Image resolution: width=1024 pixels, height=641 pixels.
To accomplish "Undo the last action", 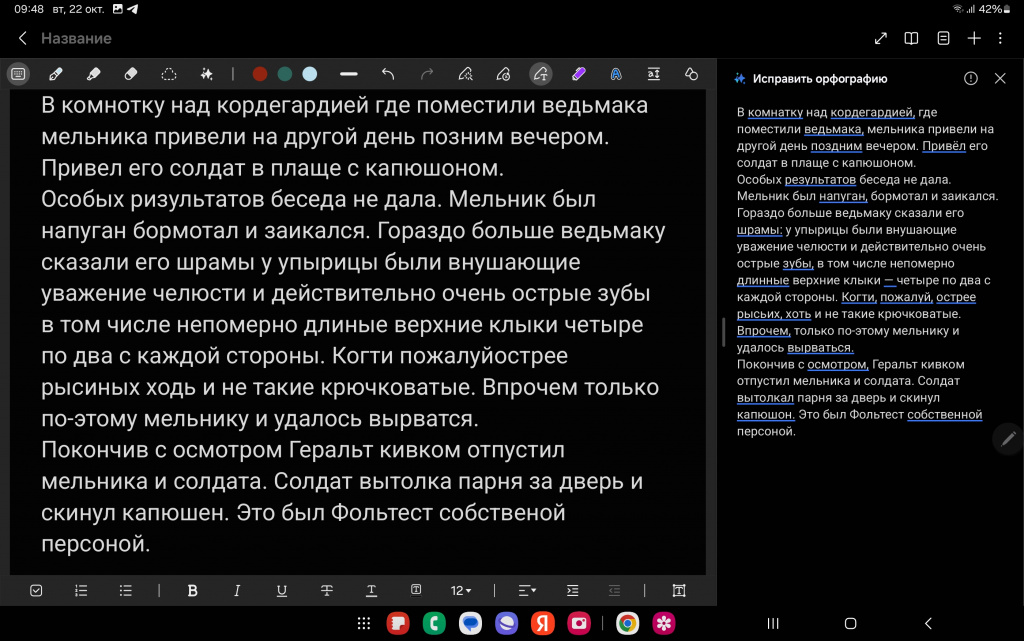I will tap(388, 74).
